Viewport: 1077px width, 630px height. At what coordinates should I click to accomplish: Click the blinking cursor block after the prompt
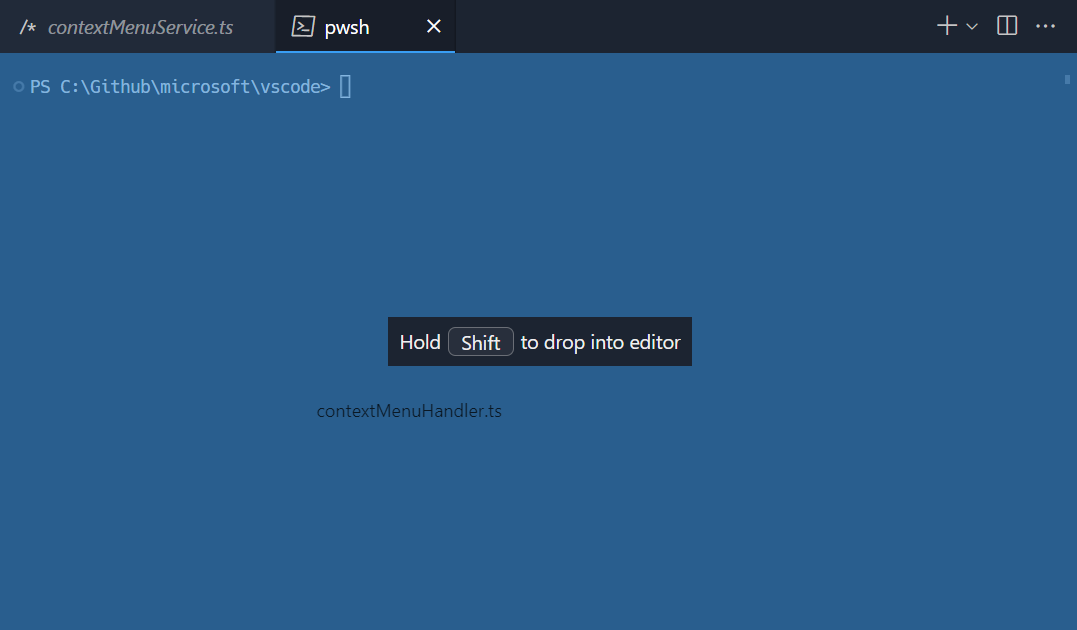click(344, 87)
